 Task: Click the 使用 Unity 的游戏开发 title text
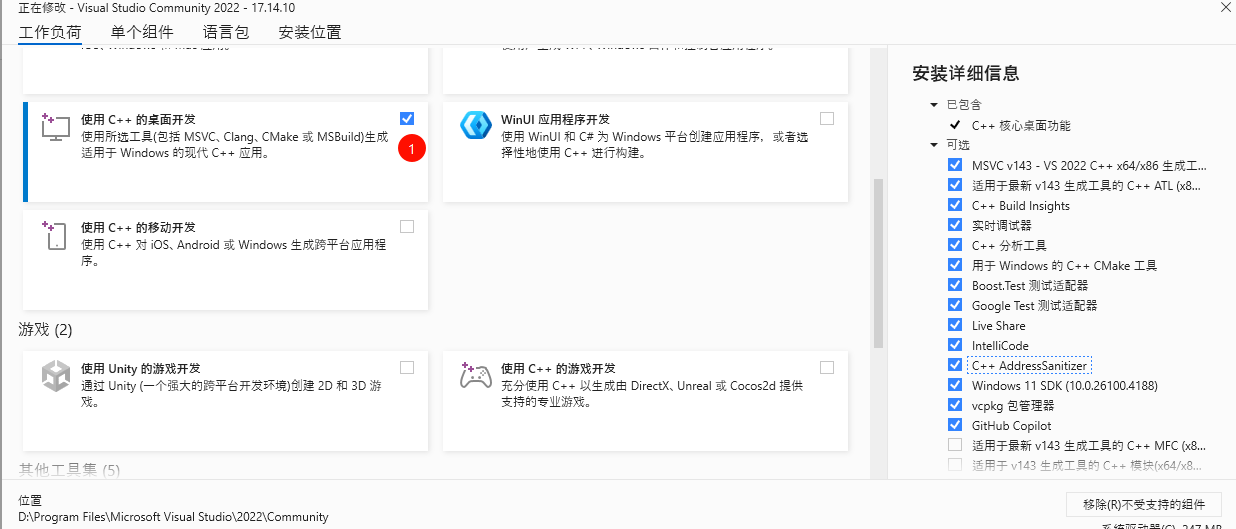click(x=141, y=368)
